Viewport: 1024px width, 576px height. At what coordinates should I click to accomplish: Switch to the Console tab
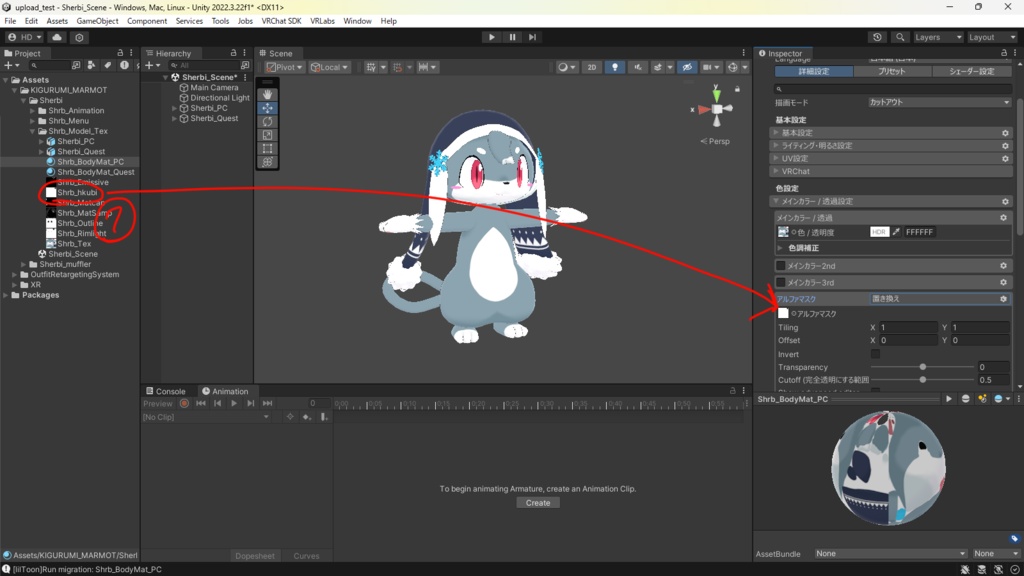[x=166, y=391]
